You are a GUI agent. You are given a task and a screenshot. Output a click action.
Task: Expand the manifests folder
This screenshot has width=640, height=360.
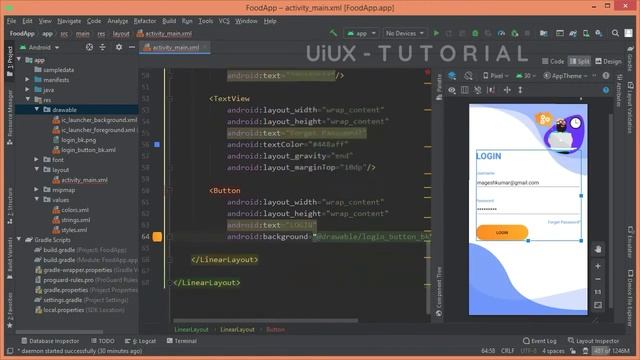27,80
